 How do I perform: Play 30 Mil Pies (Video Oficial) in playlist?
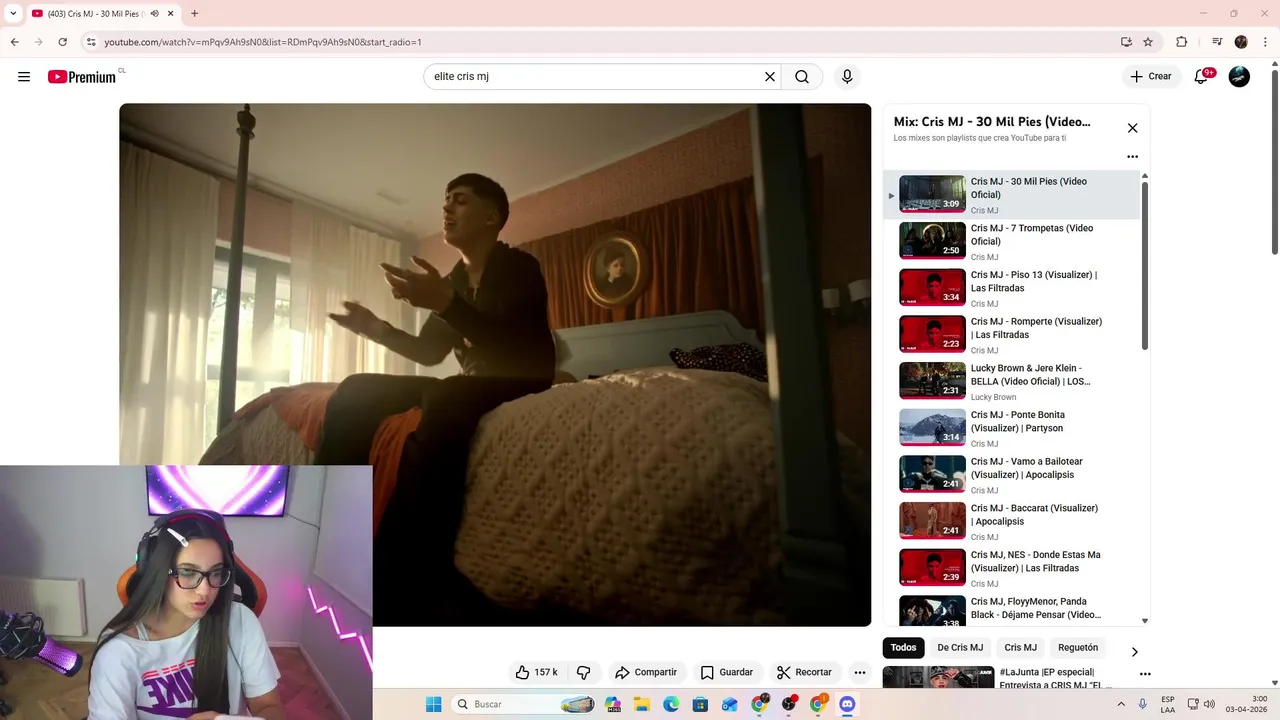click(1011, 195)
